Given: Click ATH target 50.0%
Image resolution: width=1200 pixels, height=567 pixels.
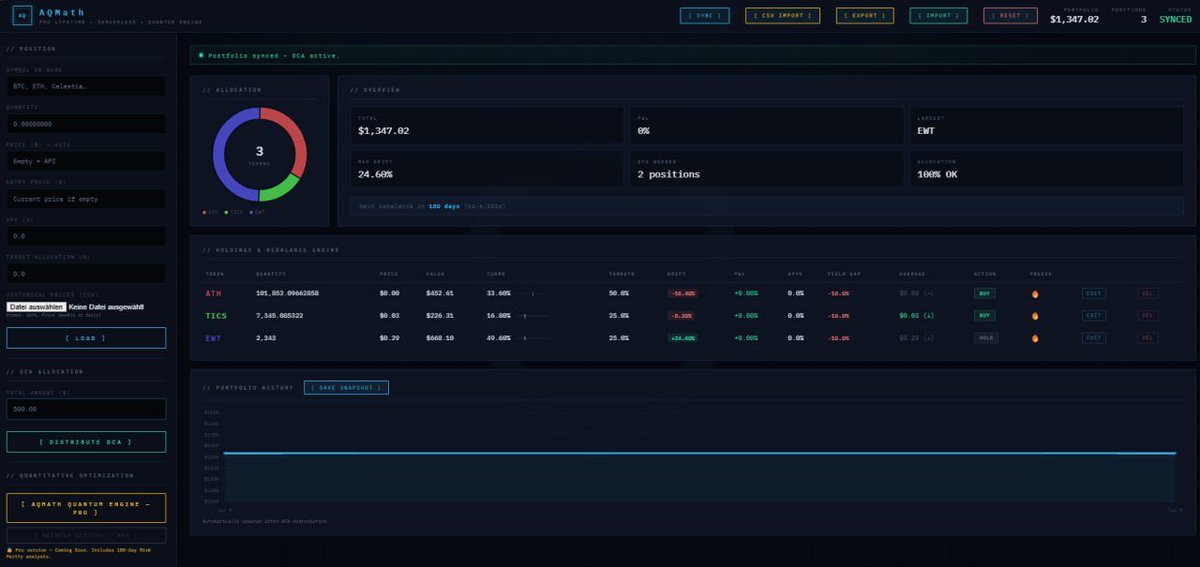Looking at the screenshot, I should tap(618, 294).
